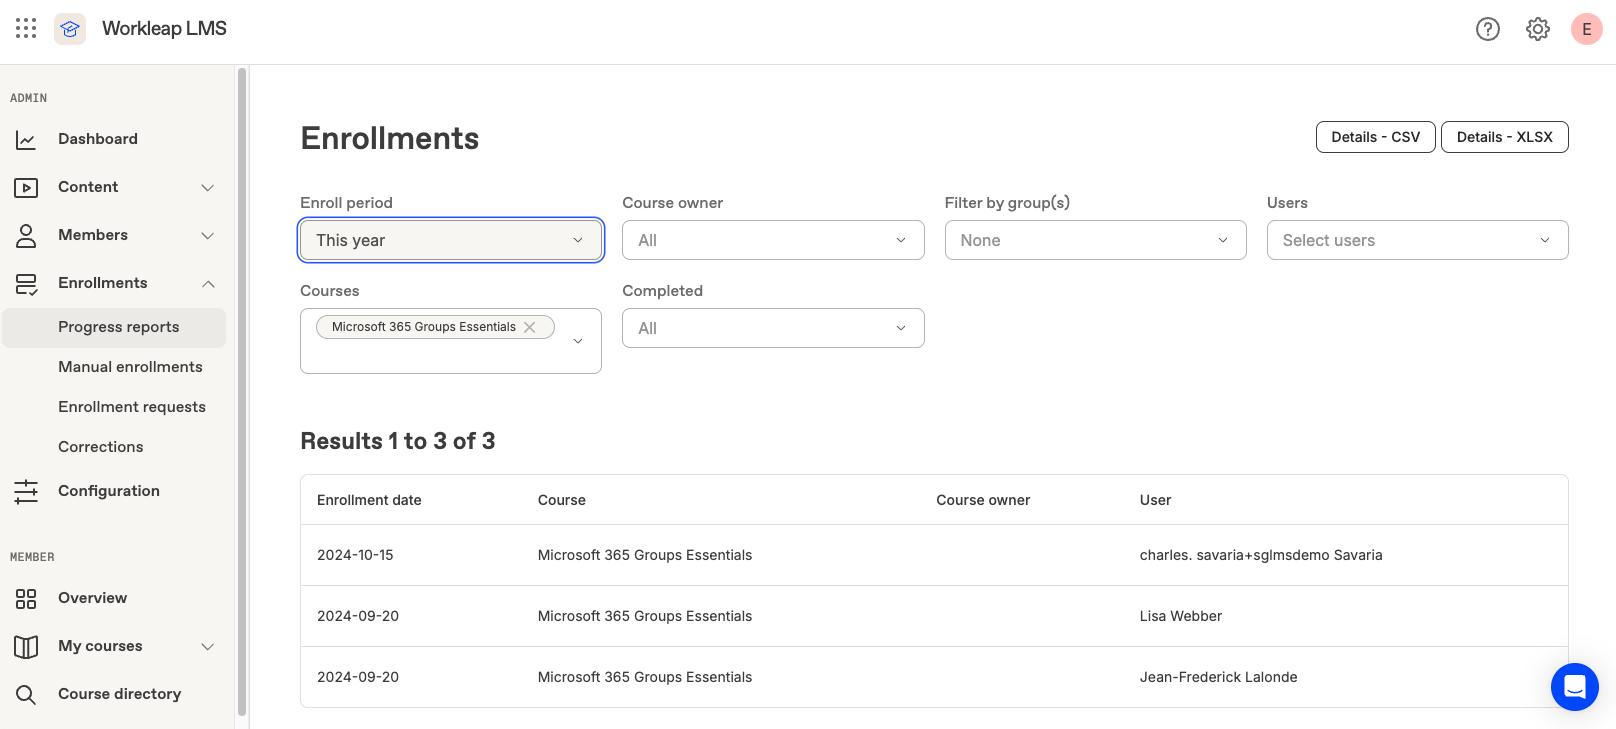1616x729 pixels.
Task: Click the Content play icon in sidebar
Action: coord(26,188)
